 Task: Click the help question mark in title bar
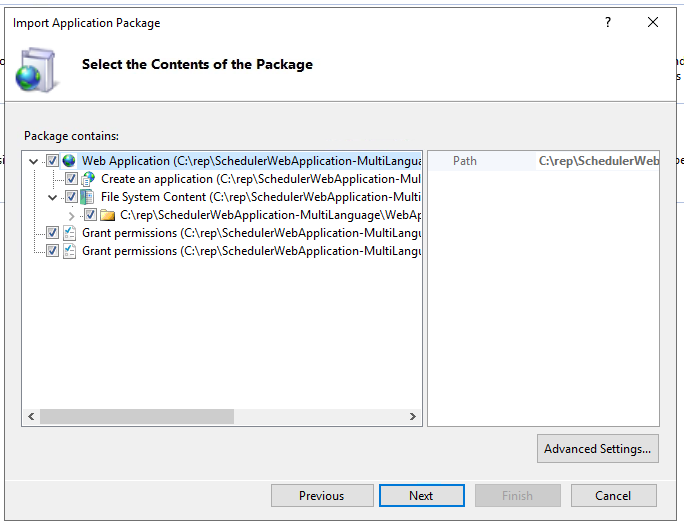click(x=608, y=22)
